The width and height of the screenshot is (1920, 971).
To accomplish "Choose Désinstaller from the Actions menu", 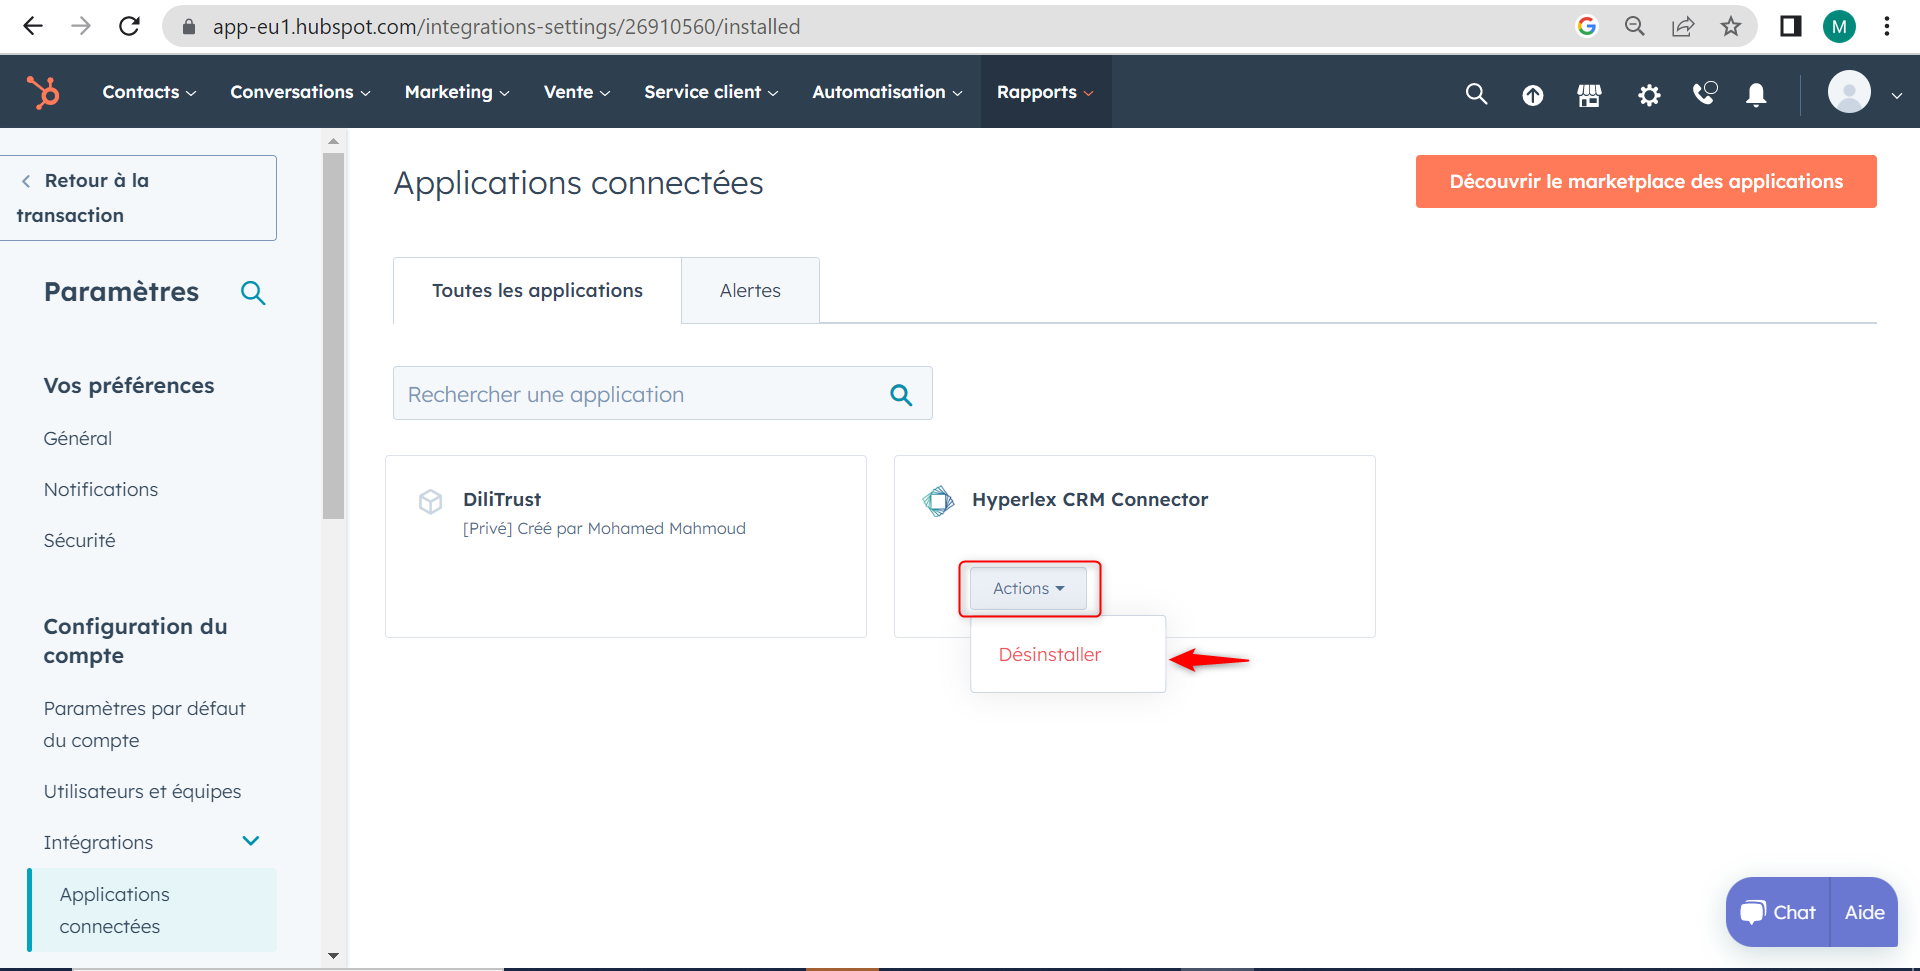I will point(1050,655).
